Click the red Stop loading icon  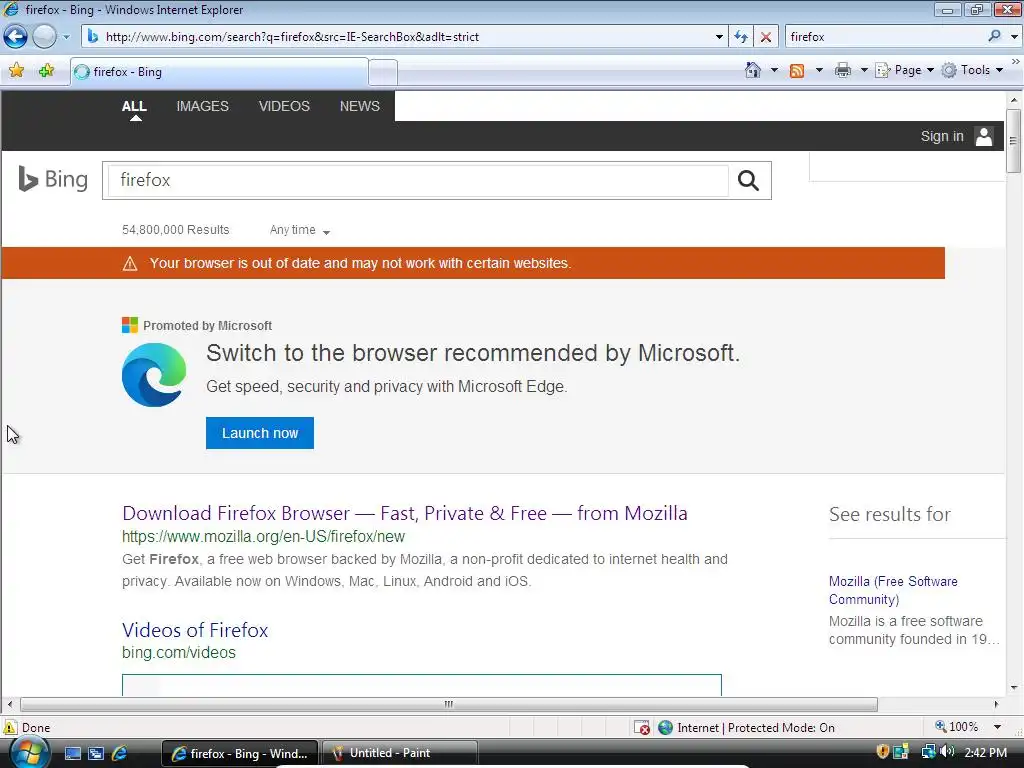click(x=765, y=37)
